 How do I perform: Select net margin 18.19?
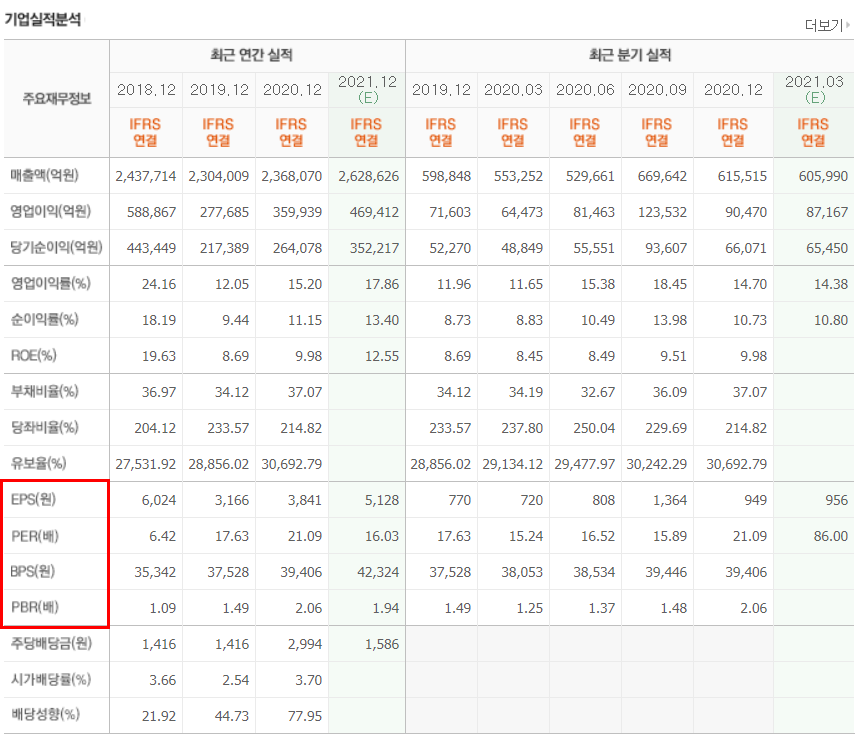(159, 320)
